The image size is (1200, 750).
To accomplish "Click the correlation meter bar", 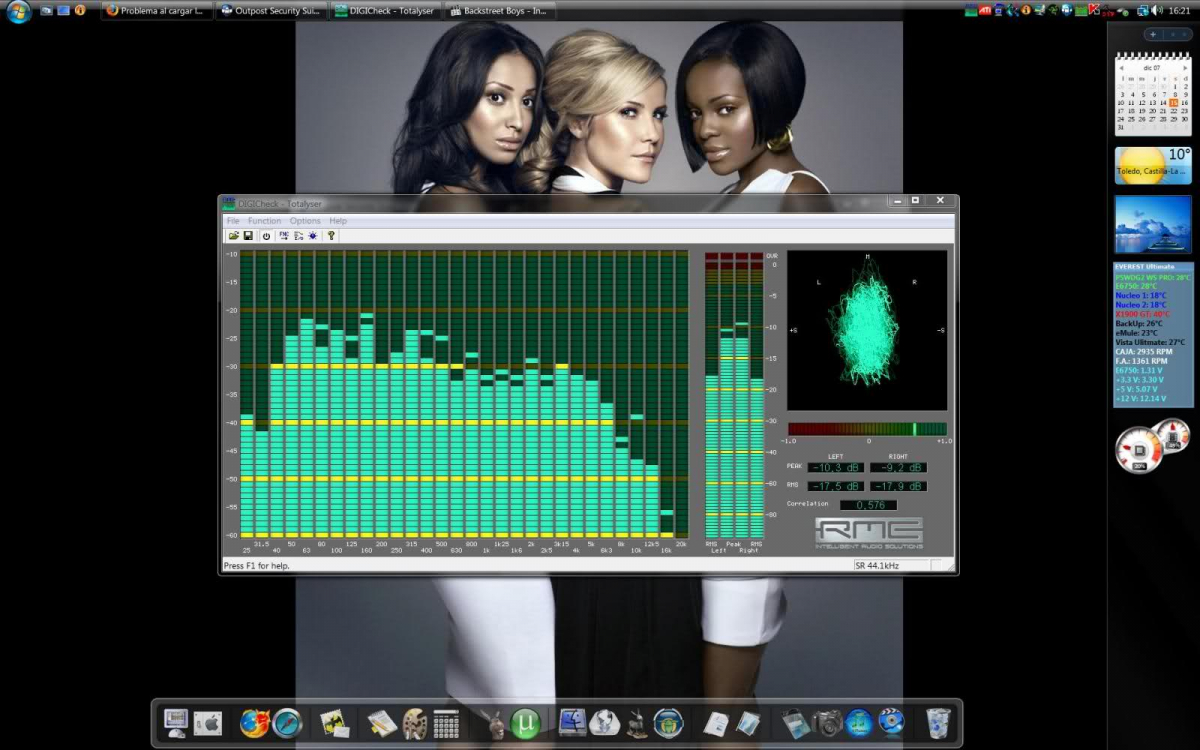I will (867, 429).
